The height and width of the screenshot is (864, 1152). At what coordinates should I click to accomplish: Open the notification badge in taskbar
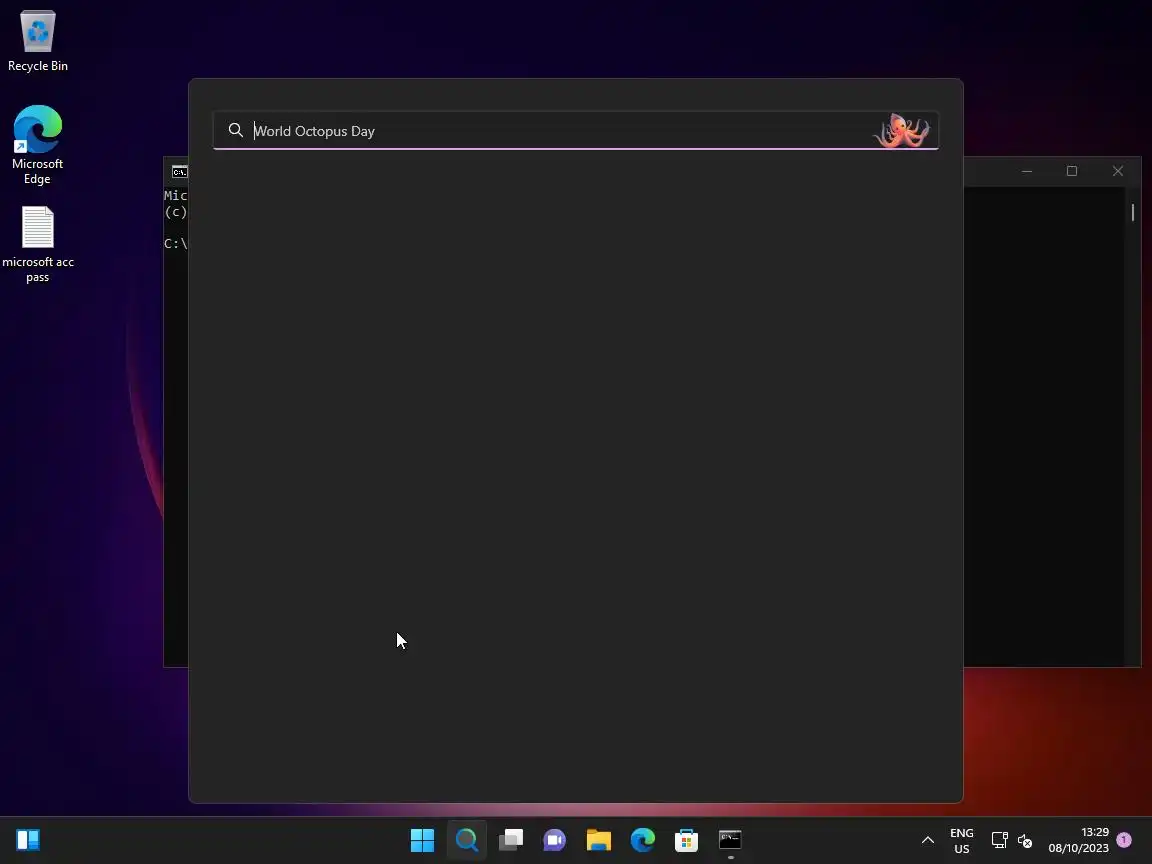click(x=1124, y=839)
